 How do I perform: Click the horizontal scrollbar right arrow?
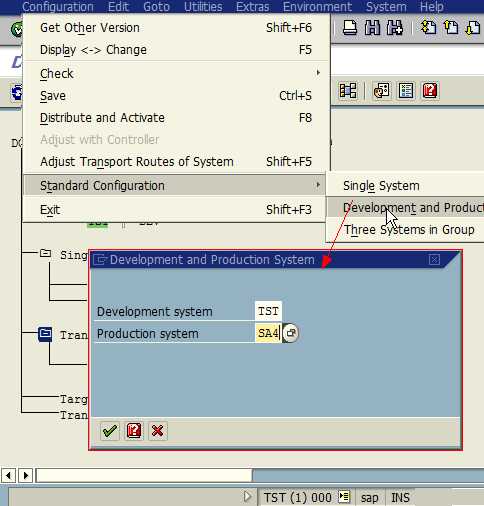coord(26,475)
